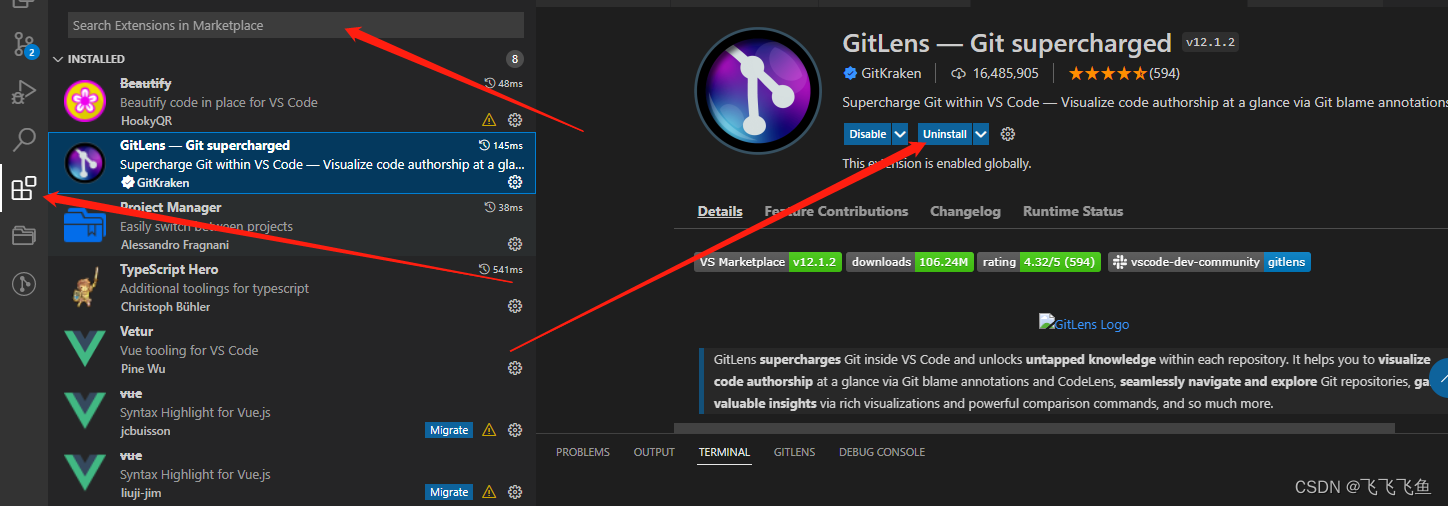The width and height of the screenshot is (1448, 506).
Task: Select the TERMINAL panel tab
Action: 724,452
